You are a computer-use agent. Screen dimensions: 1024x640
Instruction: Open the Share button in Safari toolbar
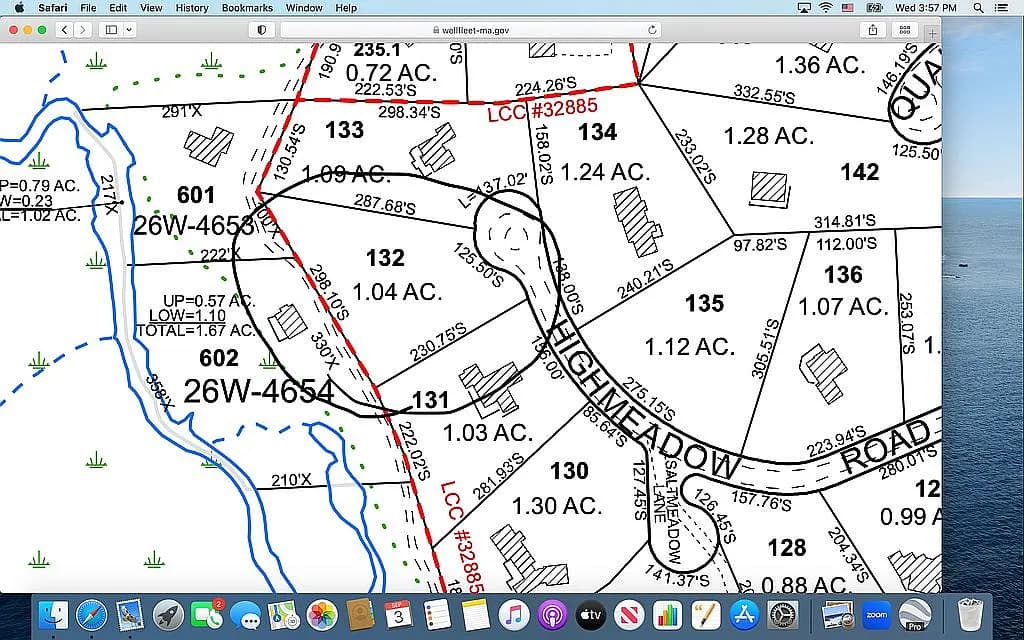[874, 30]
